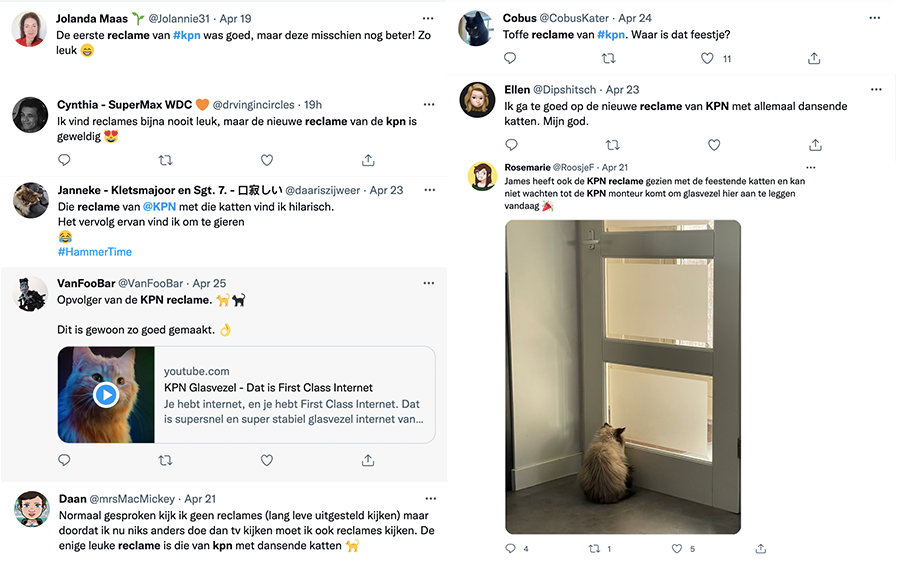The width and height of the screenshot is (909, 562).
Task: Reply to Cynthia's tweet about the kpn reclame
Action: [64, 160]
